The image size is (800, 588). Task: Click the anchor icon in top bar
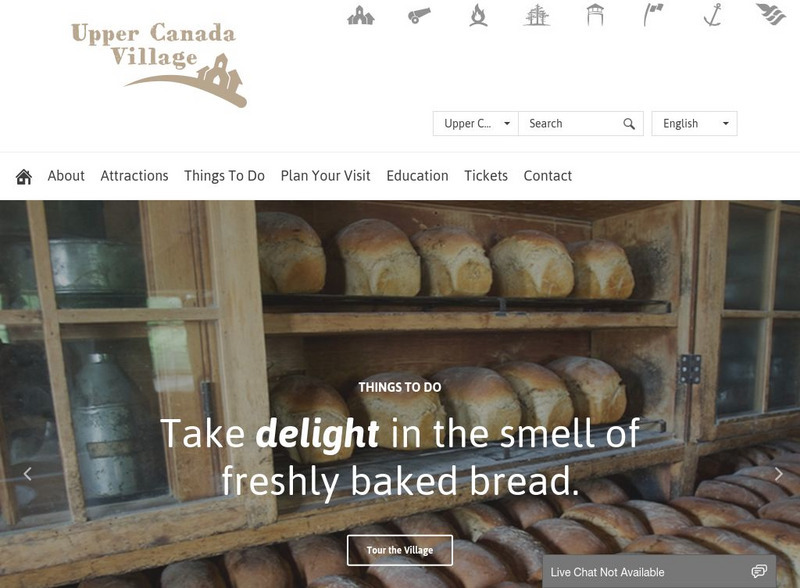click(x=712, y=14)
